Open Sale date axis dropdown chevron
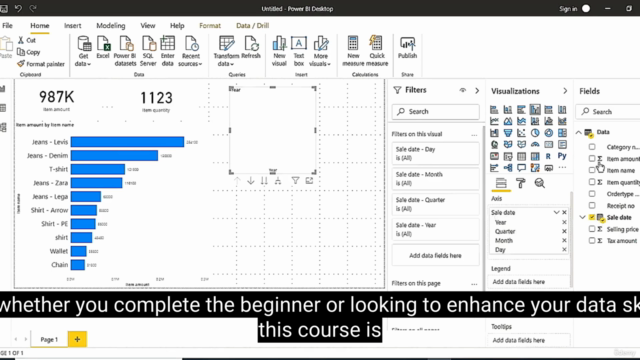640x360 pixels. point(556,212)
